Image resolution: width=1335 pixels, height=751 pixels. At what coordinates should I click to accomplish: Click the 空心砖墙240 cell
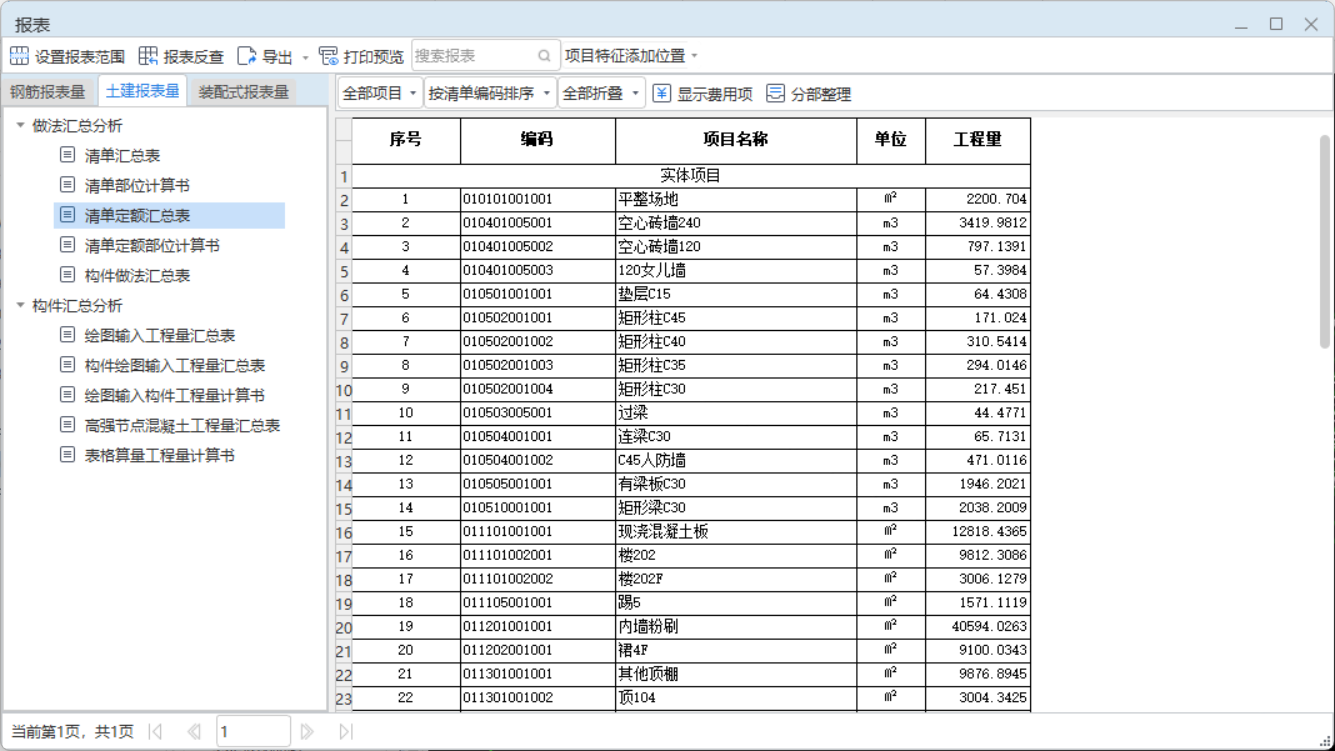[736, 223]
